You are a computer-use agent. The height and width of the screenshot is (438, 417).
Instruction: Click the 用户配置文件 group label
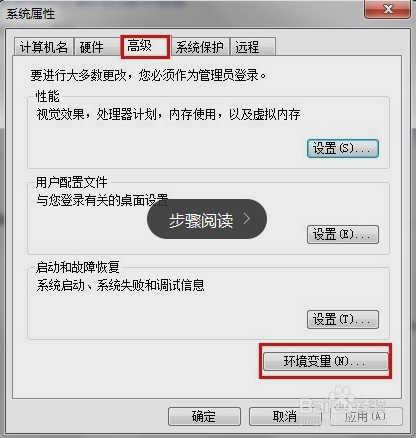72,182
